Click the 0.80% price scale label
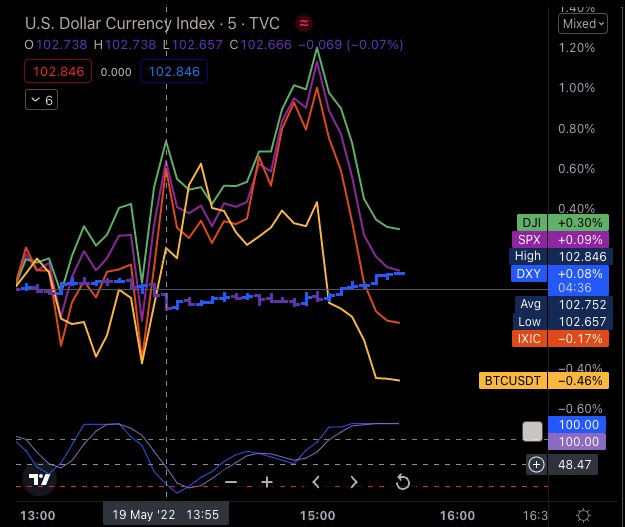Image resolution: width=625 pixels, height=527 pixels. 577,128
